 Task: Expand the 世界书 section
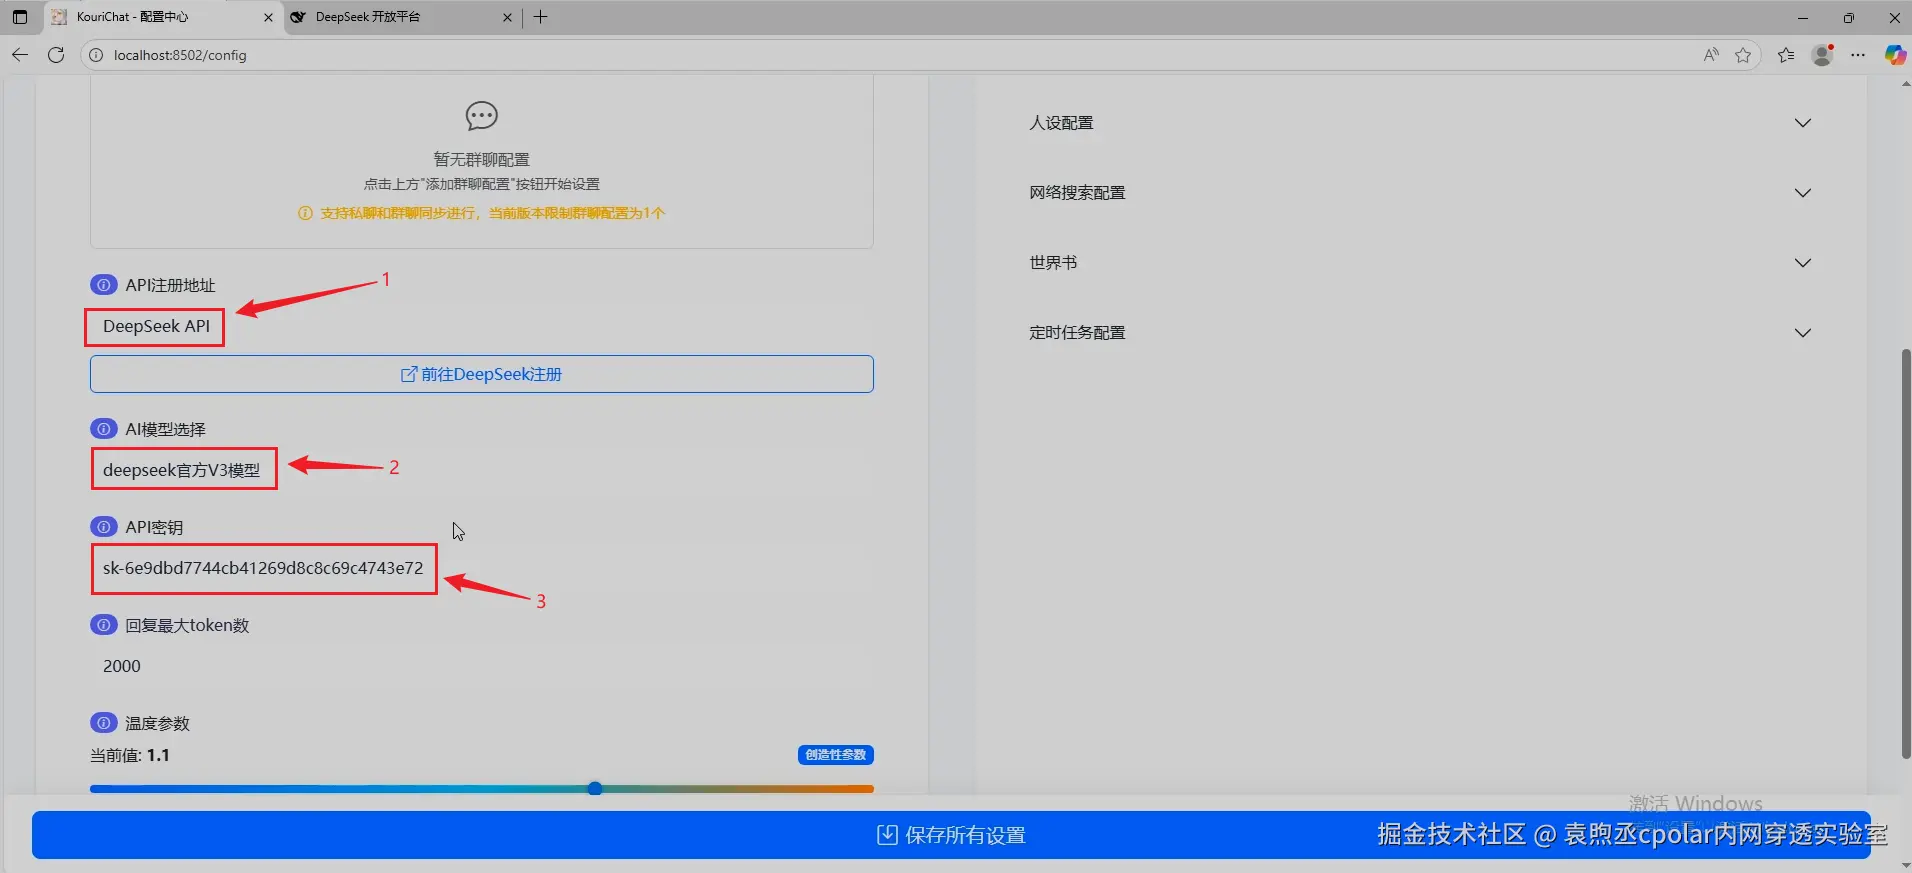[x=1420, y=263]
